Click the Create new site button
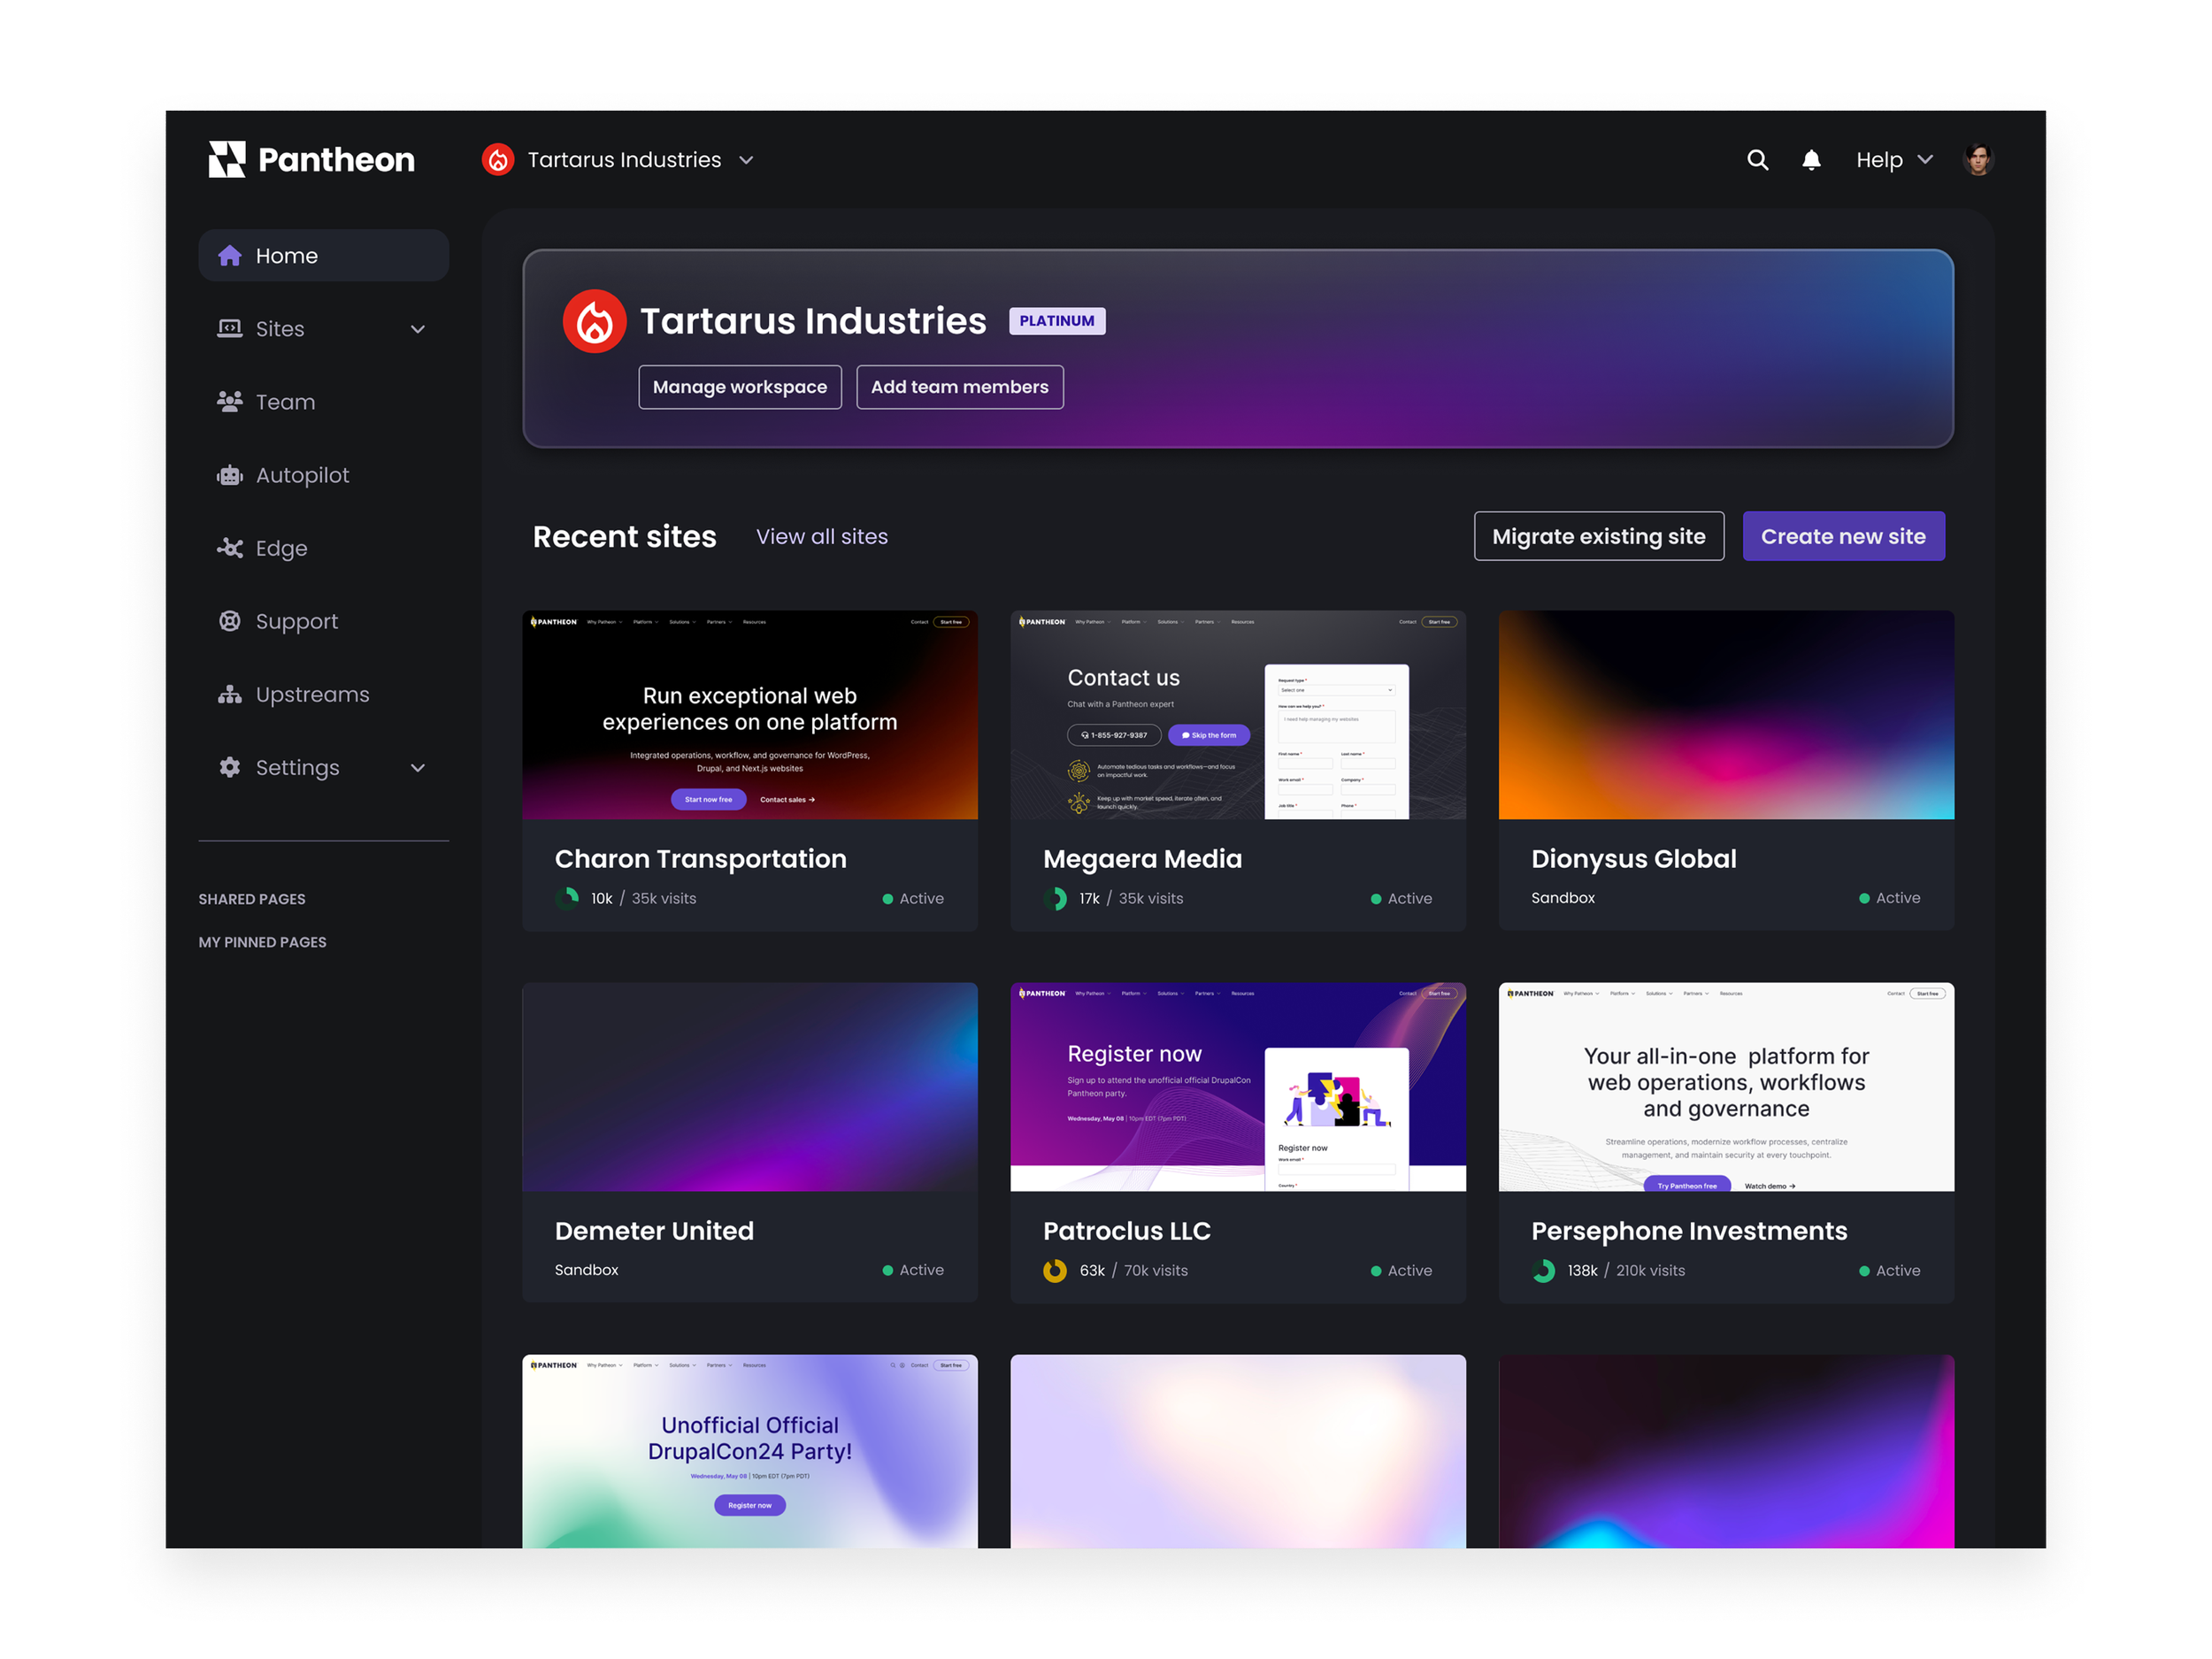The height and width of the screenshot is (1659, 2212). click(x=1844, y=536)
